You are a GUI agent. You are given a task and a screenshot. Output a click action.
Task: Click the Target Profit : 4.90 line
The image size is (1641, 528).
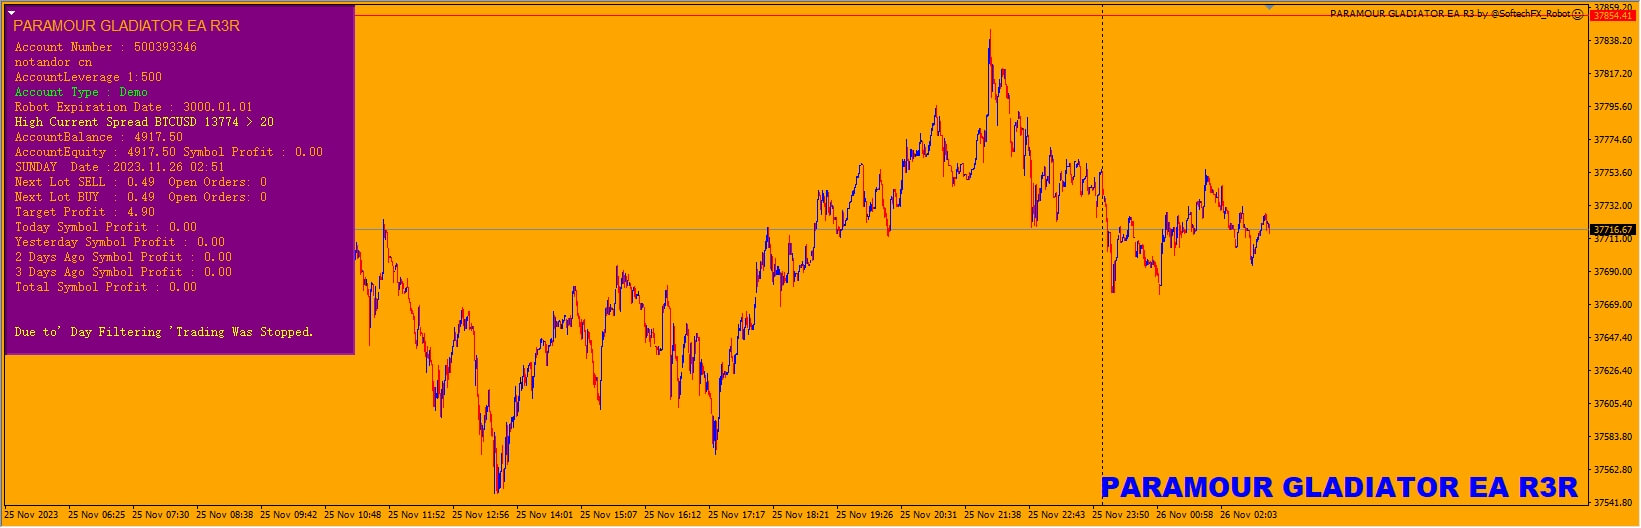click(84, 212)
